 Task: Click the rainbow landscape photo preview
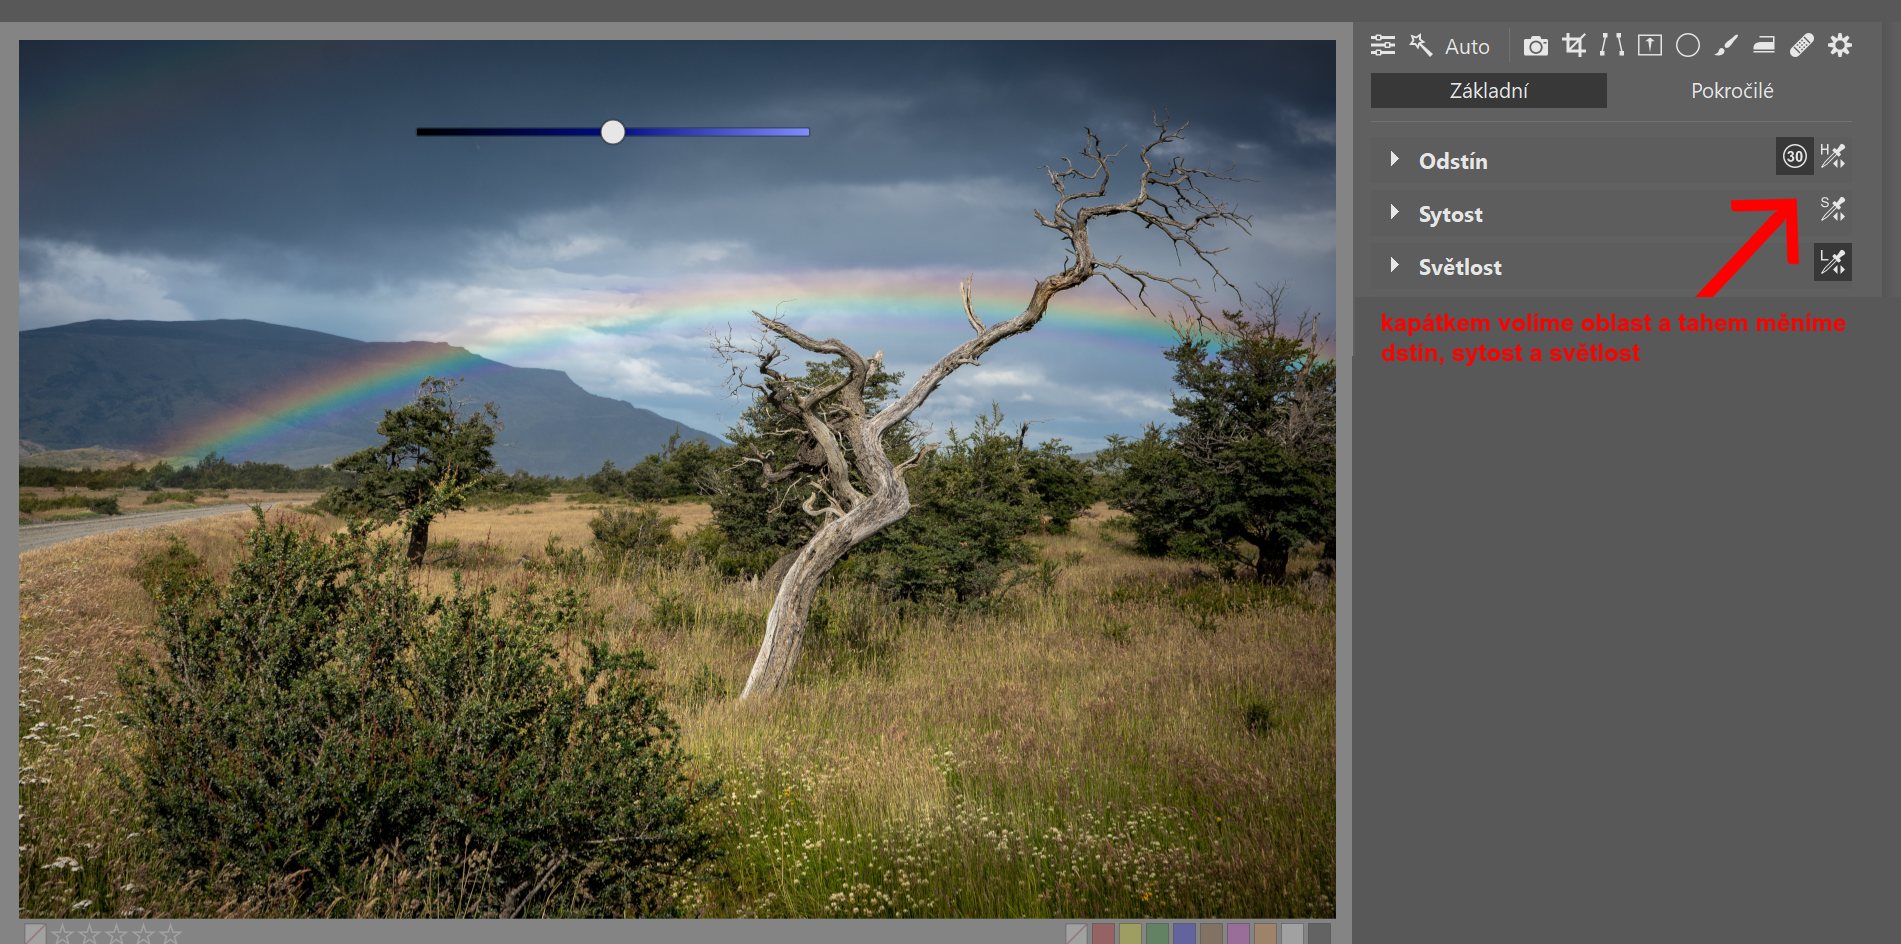[x=677, y=479]
